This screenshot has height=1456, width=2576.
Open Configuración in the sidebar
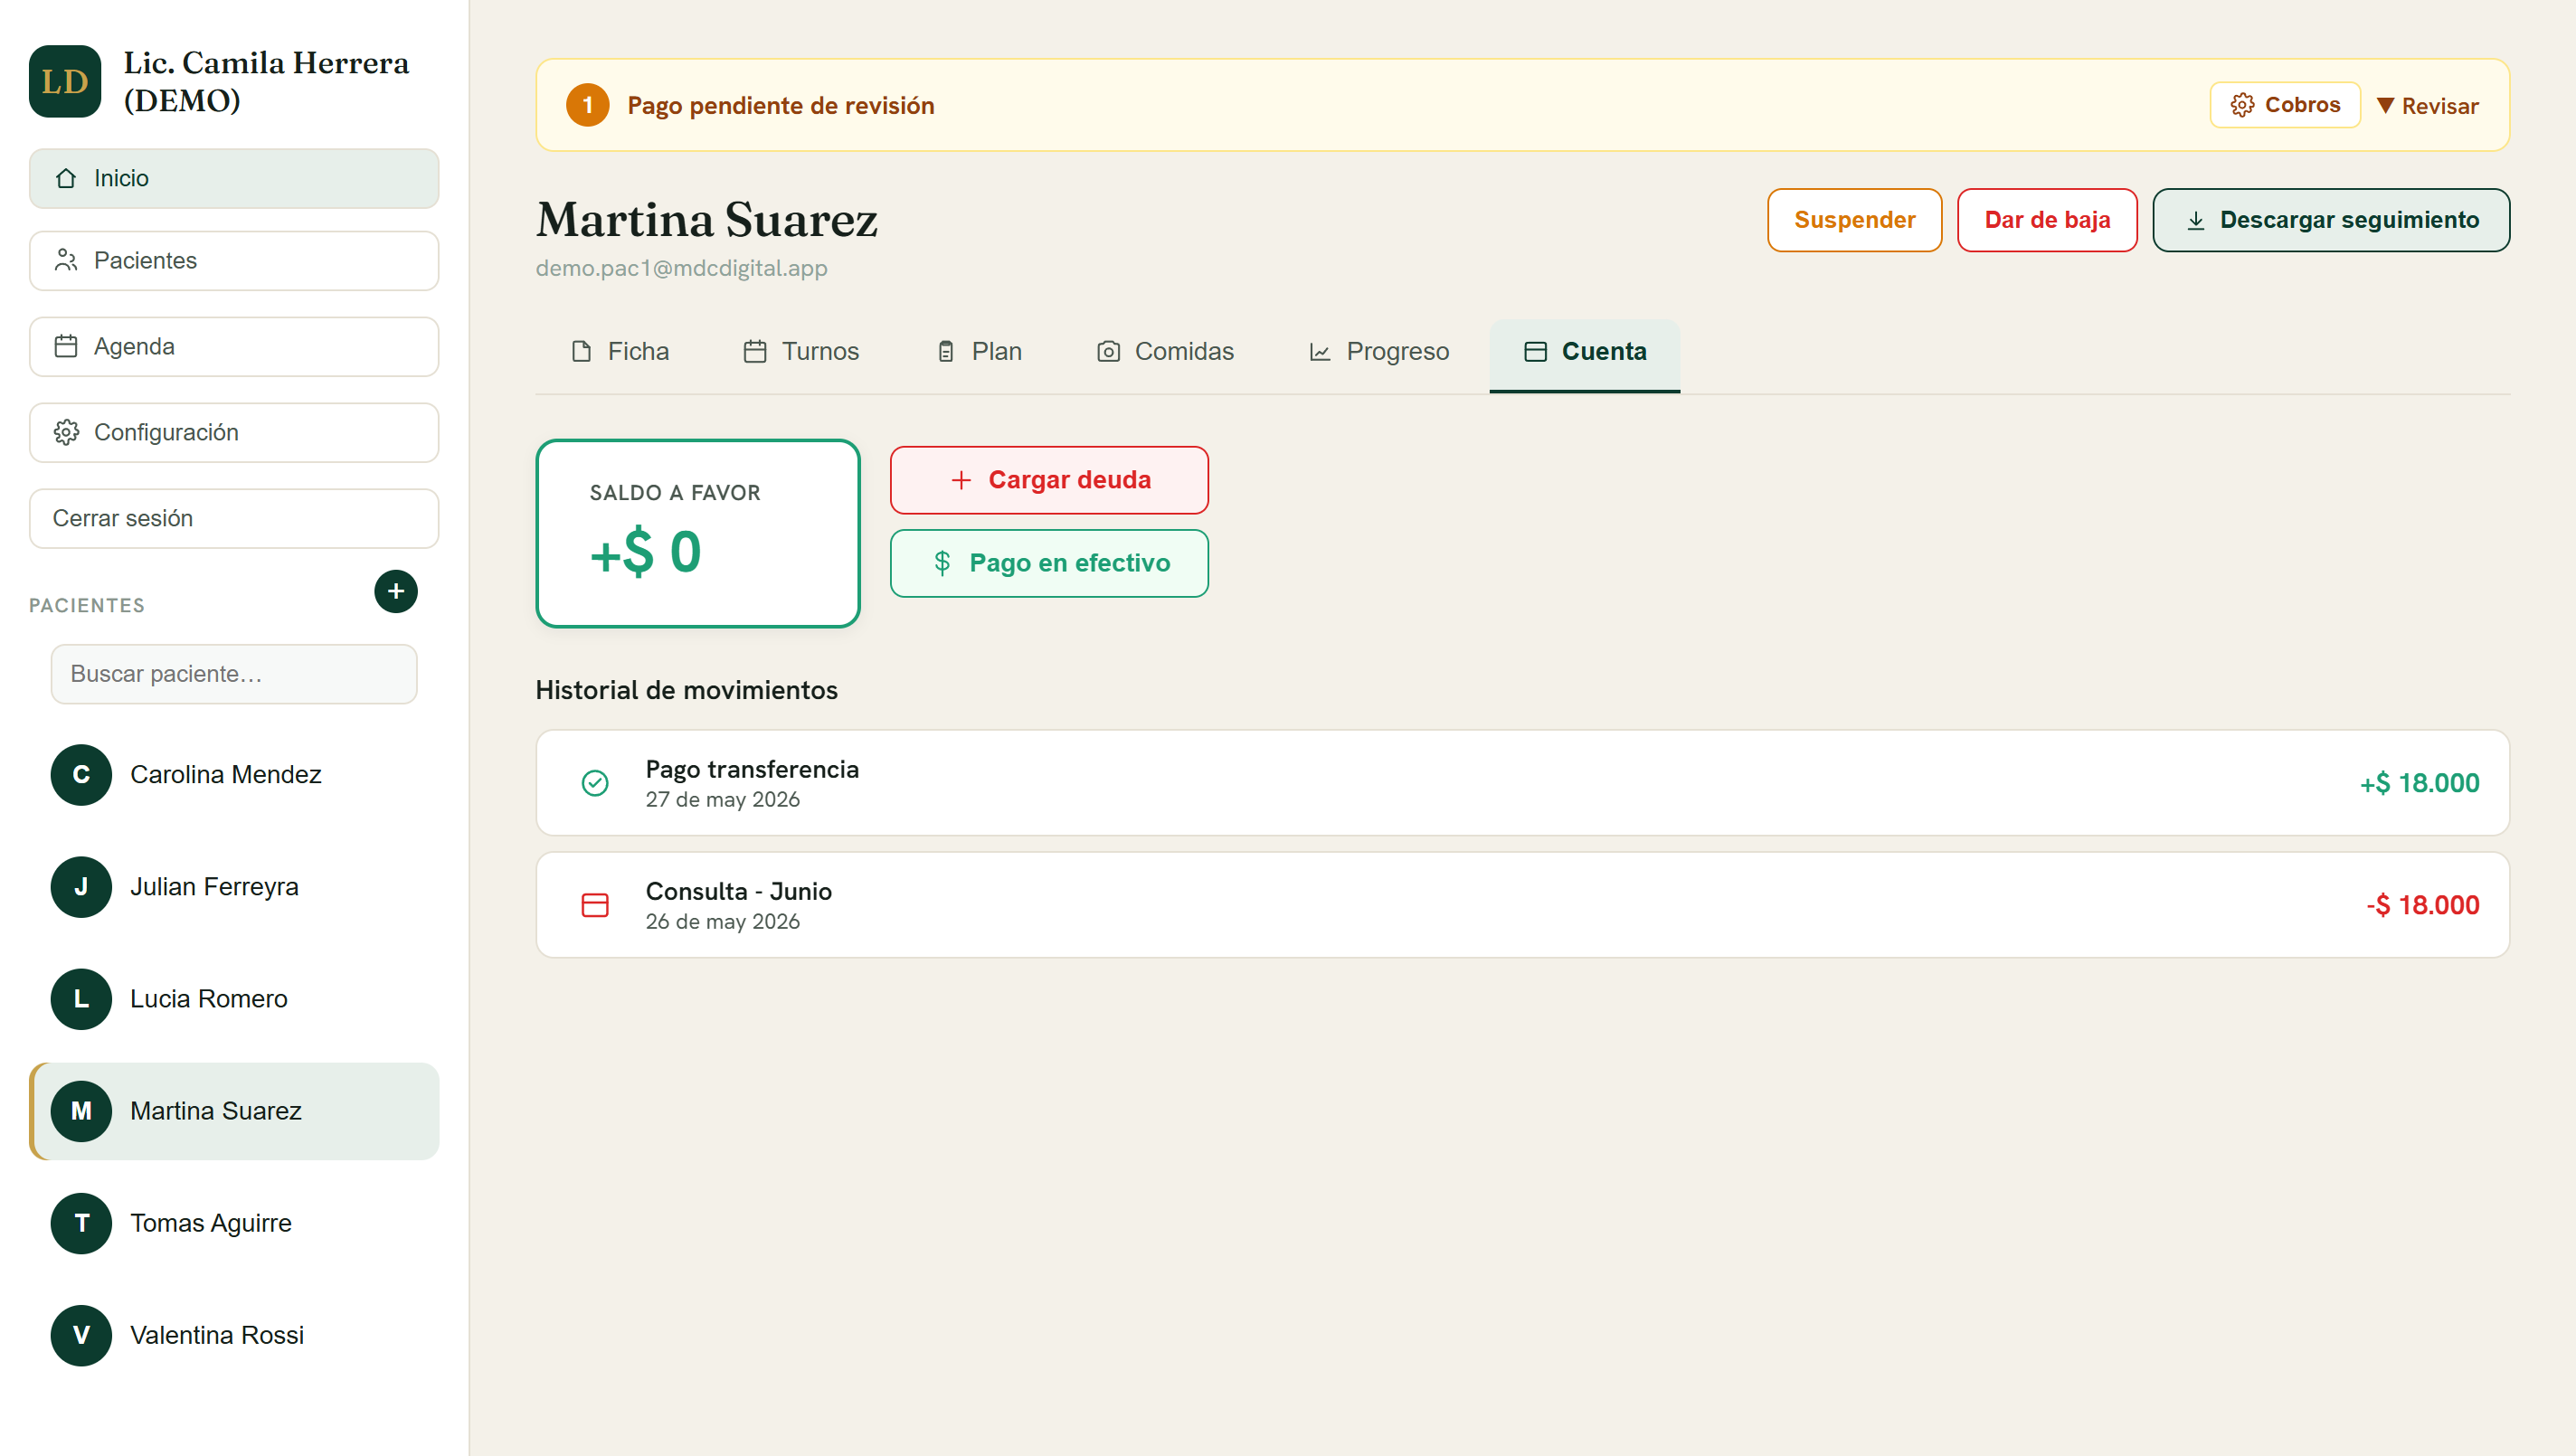click(x=234, y=432)
